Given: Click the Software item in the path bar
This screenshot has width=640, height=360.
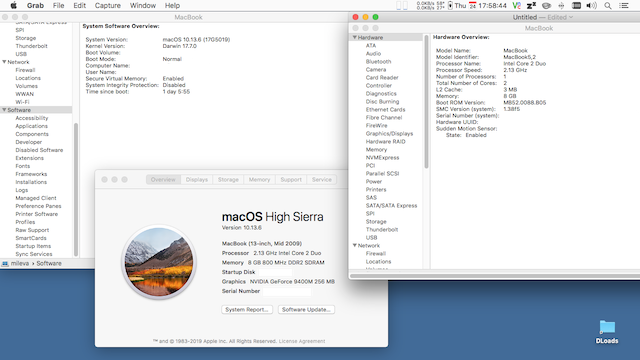Looking at the screenshot, I should click(x=49, y=264).
